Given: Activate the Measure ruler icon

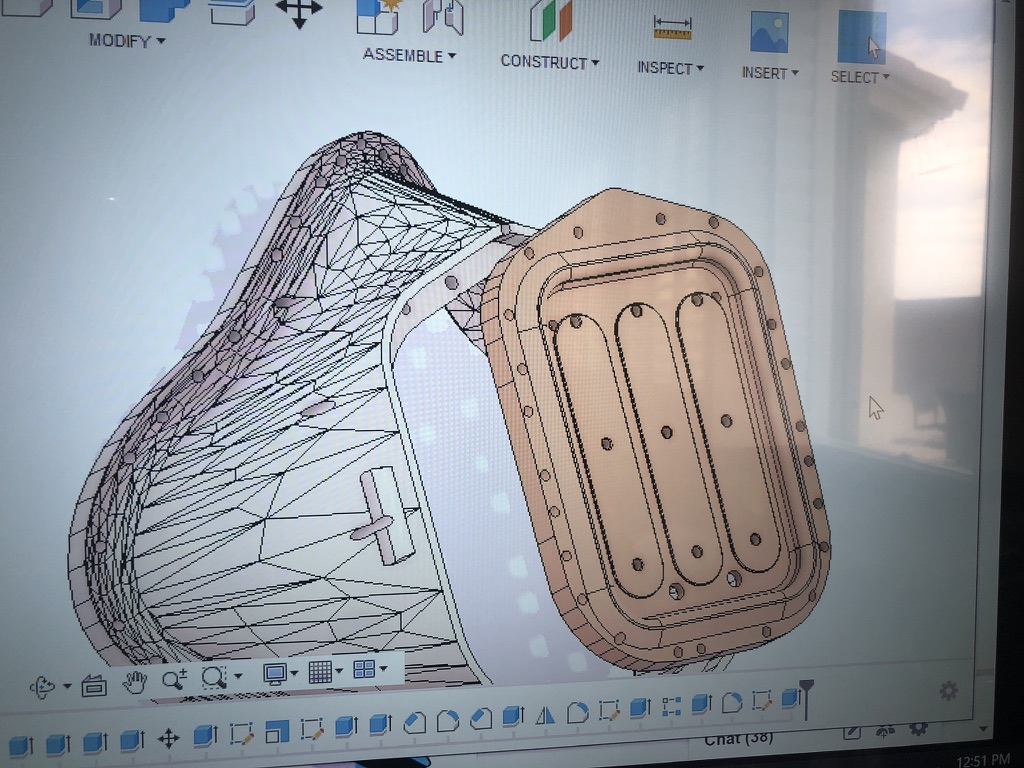Looking at the screenshot, I should (672, 27).
